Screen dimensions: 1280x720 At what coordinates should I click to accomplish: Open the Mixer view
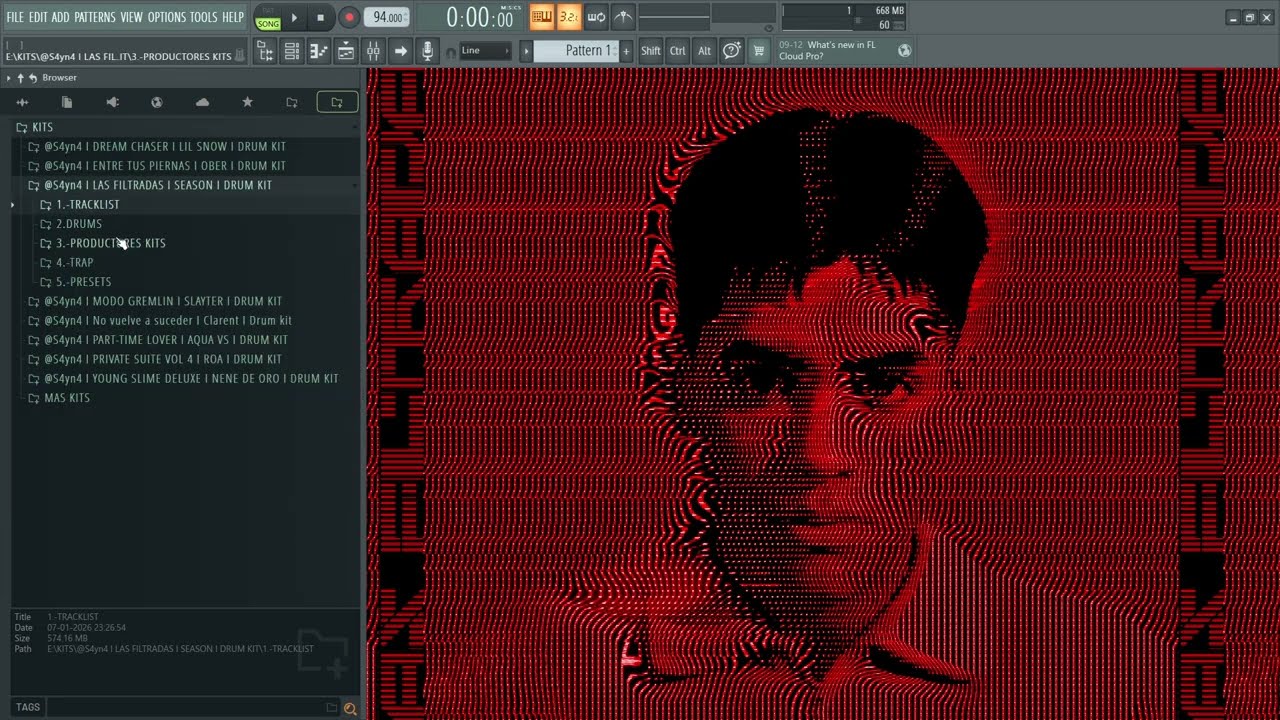click(x=373, y=51)
